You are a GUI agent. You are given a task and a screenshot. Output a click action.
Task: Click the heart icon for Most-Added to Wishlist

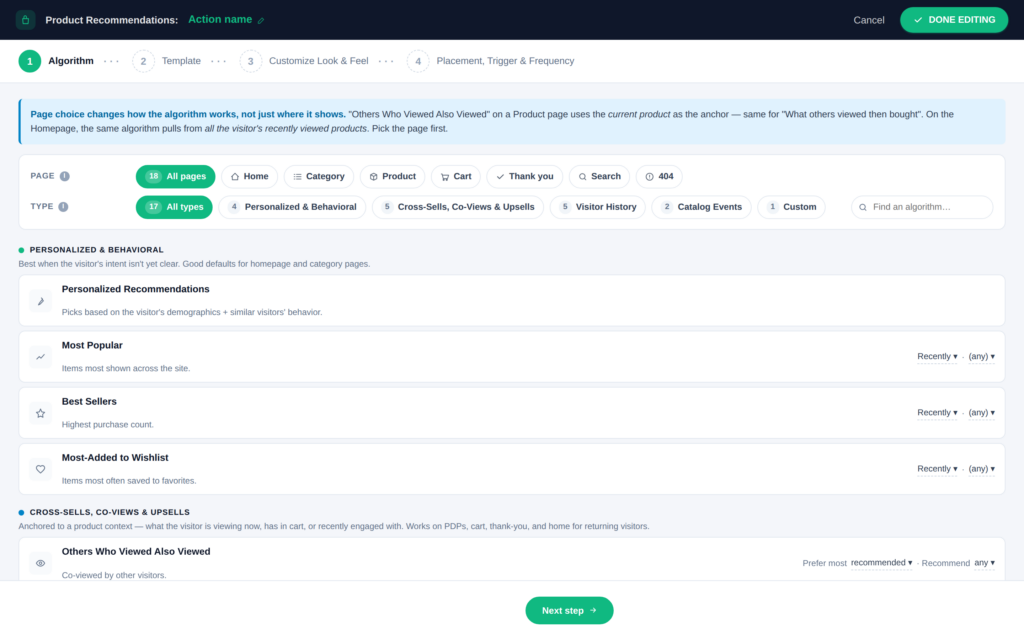pyautogui.click(x=40, y=469)
